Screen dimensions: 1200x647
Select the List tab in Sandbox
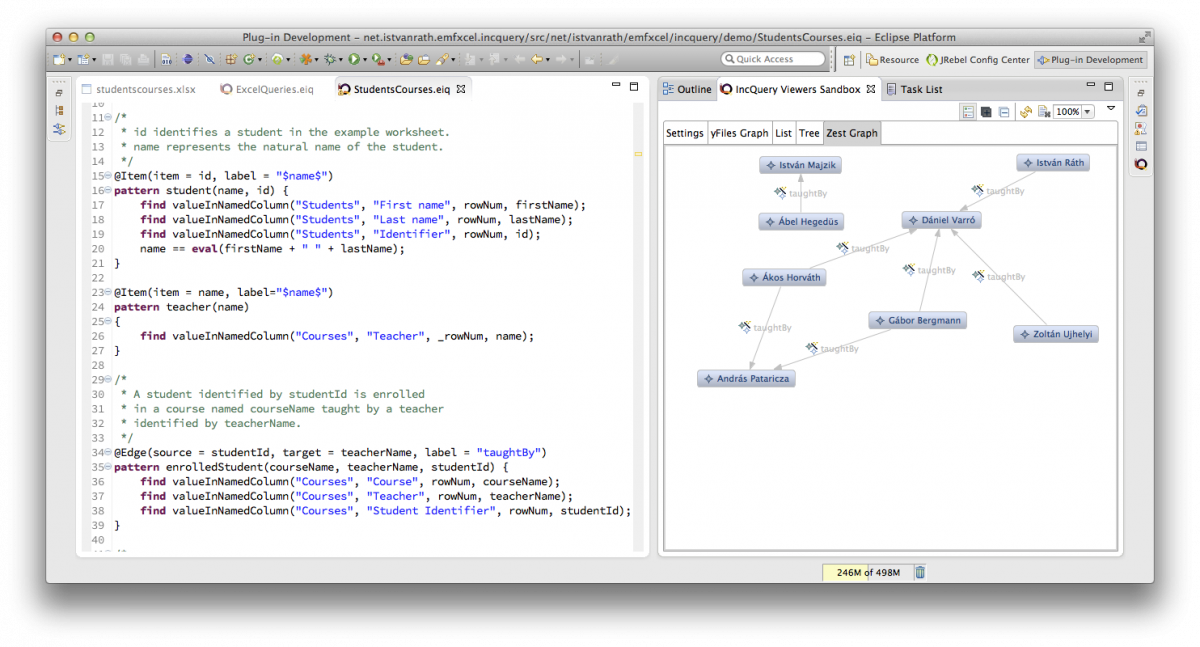click(x=783, y=133)
